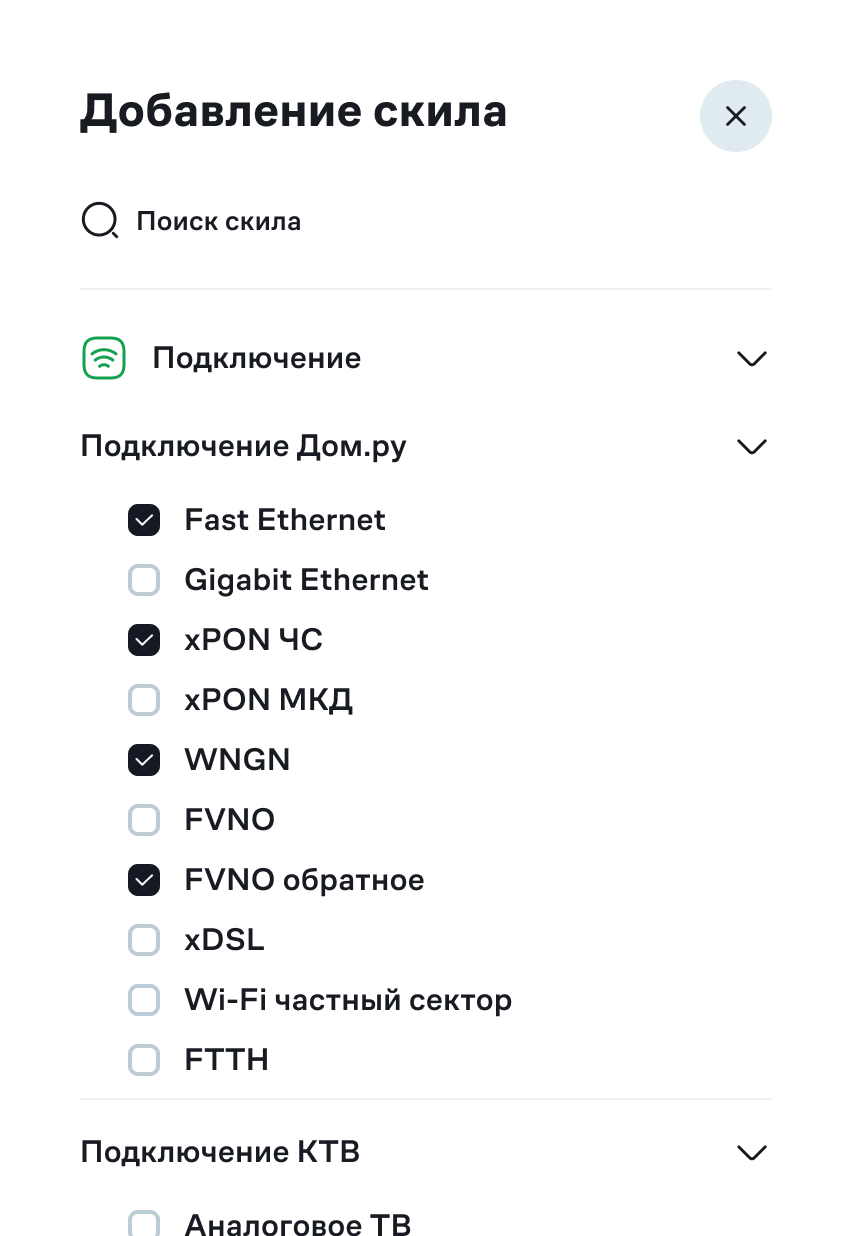Check the xPON МКД checkbox
852x1236 pixels.
(x=144, y=700)
